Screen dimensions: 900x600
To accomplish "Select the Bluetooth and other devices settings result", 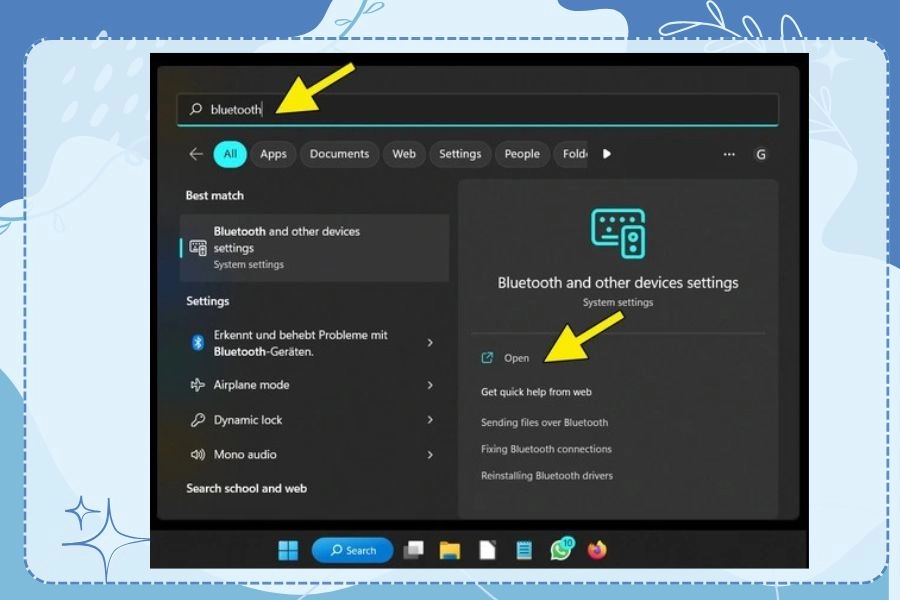I will click(x=315, y=247).
